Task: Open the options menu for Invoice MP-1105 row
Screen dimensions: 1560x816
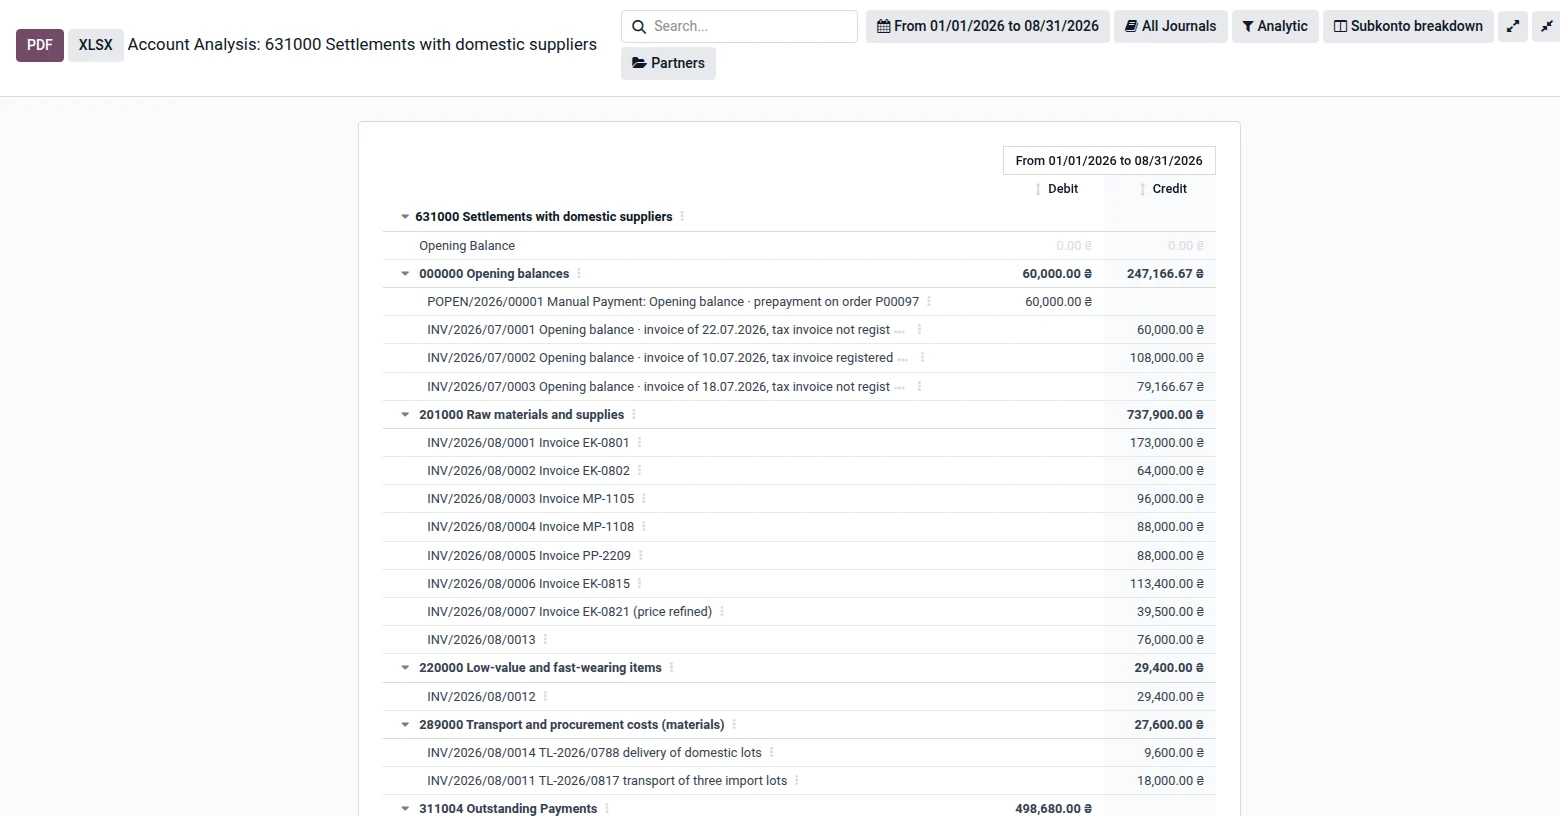Action: click(644, 499)
